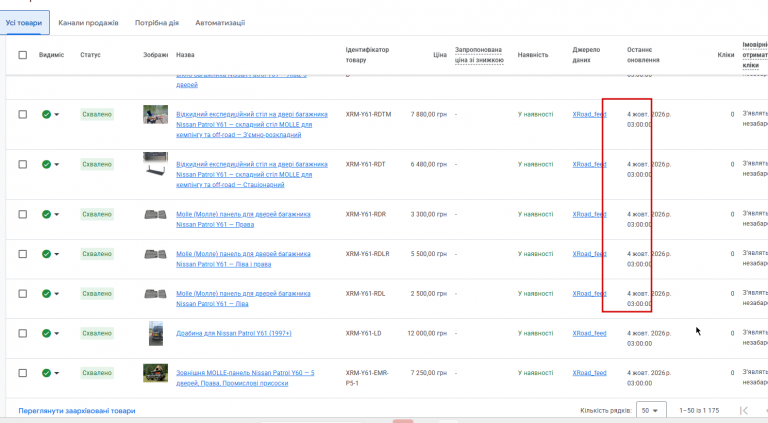768x423 pixels.
Task: Select checkbox for product XRM-Y61-RDL
Action: (23, 293)
